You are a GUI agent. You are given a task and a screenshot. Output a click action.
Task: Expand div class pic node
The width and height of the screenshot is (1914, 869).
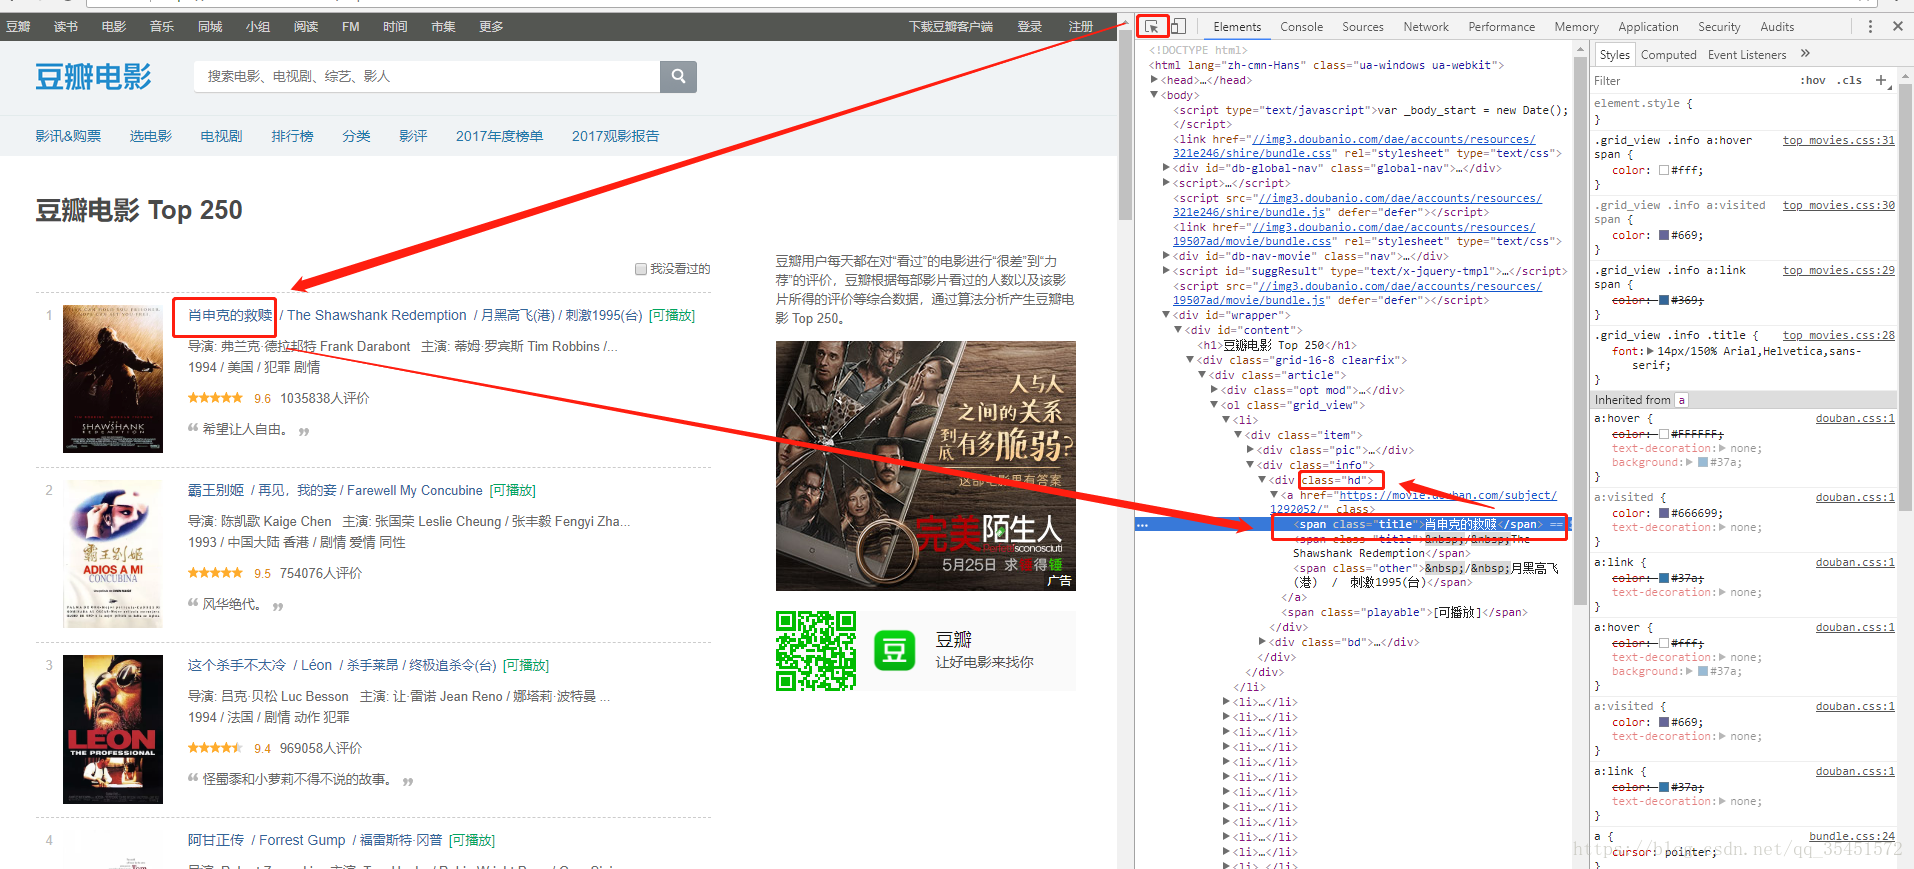1250,450
